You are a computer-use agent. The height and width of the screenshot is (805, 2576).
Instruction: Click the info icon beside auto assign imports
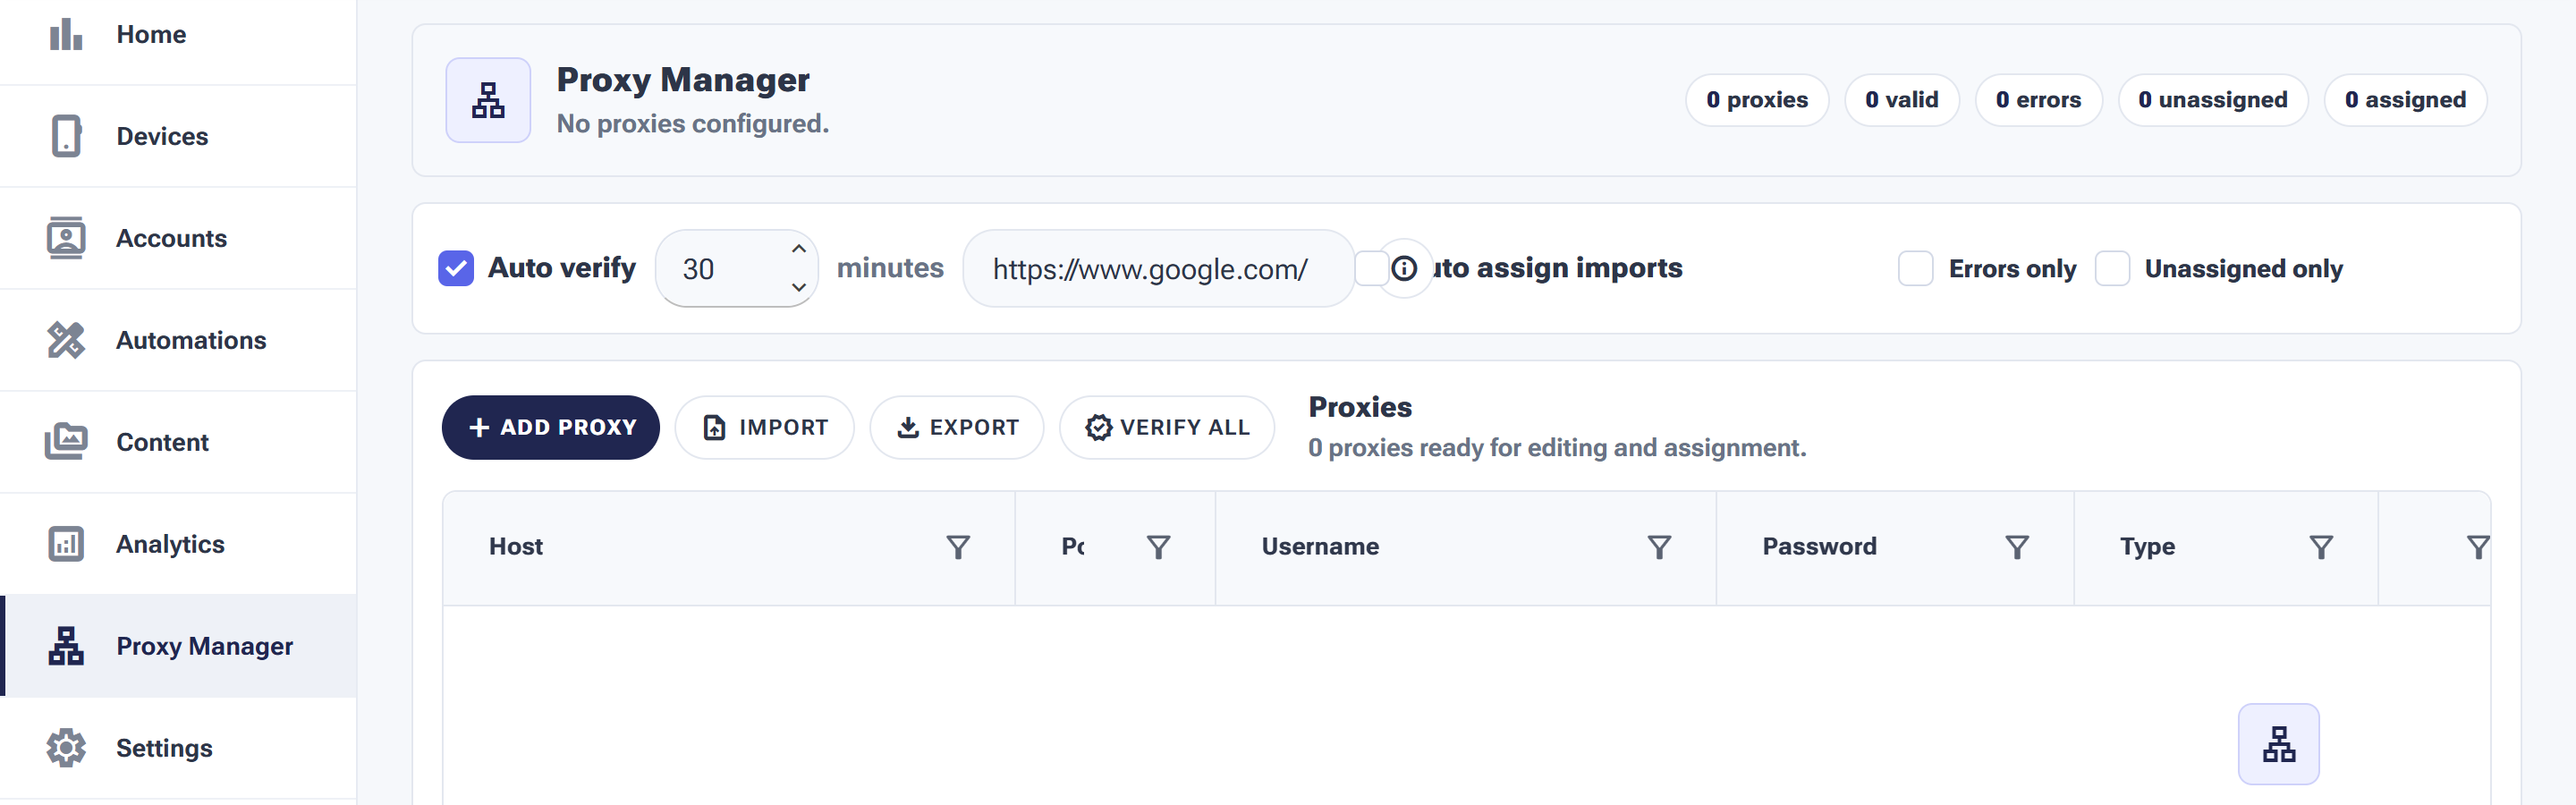(x=1404, y=268)
